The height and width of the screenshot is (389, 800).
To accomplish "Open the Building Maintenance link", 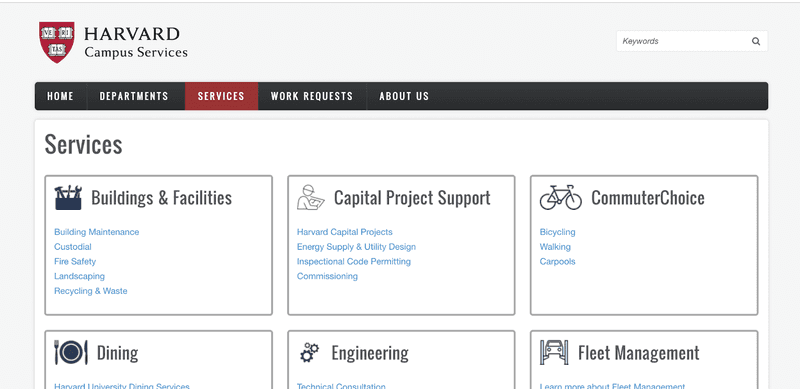I will point(96,232).
